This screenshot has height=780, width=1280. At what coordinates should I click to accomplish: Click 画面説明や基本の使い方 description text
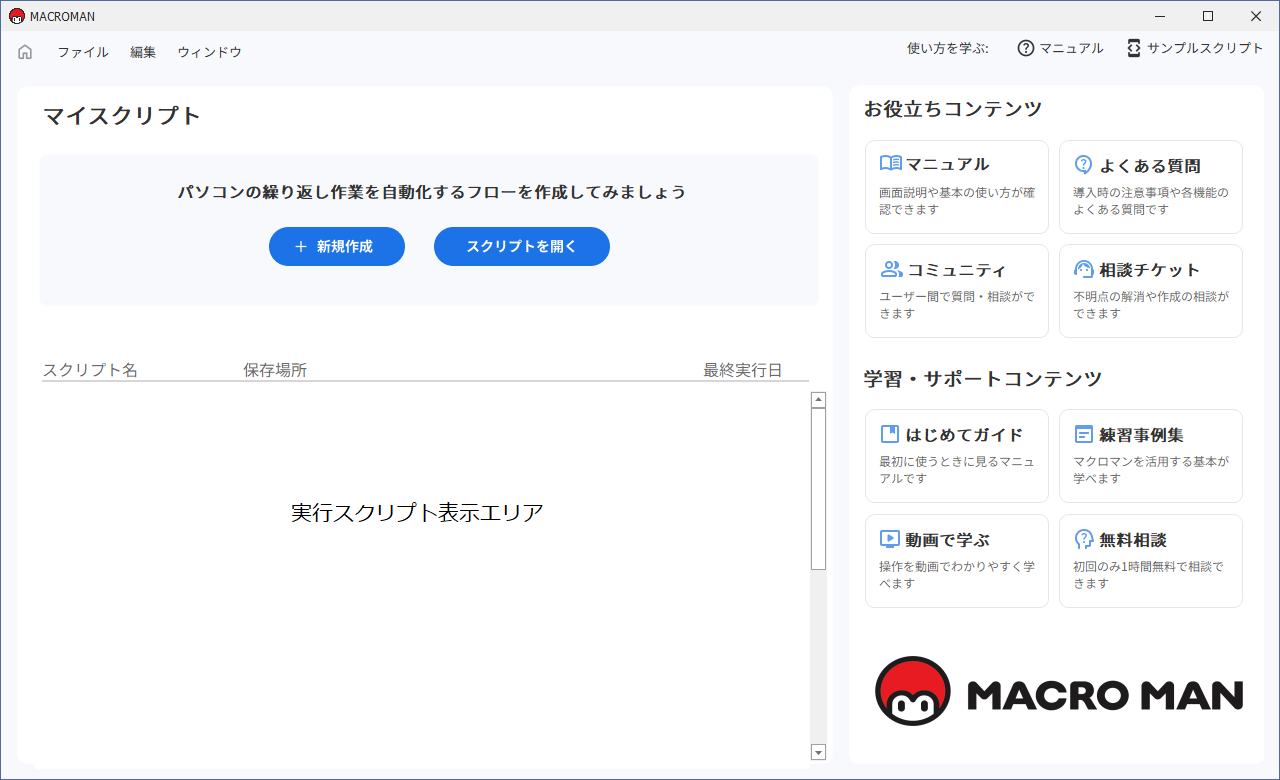click(957, 201)
